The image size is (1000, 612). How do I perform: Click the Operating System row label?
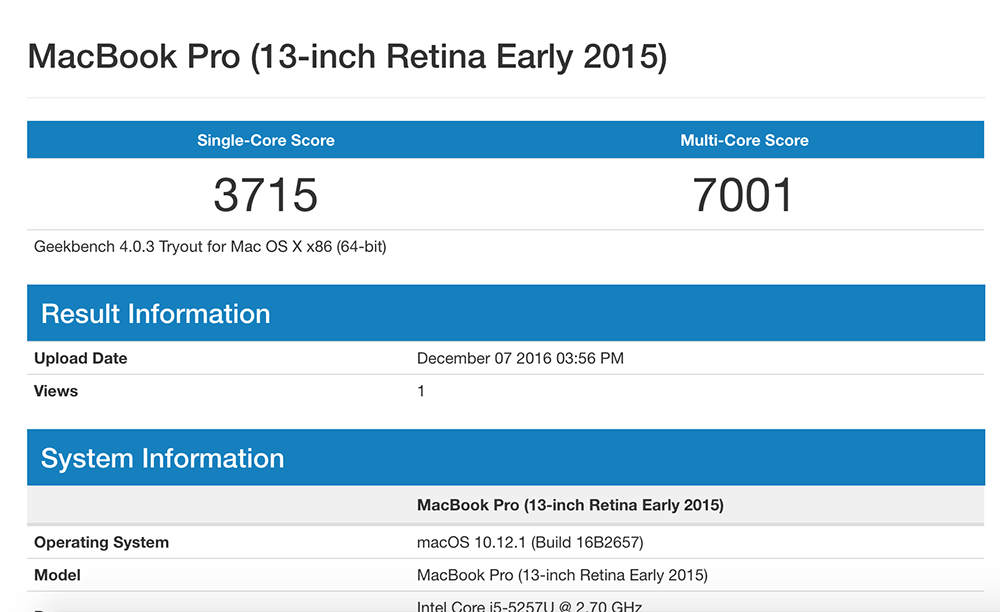click(101, 542)
